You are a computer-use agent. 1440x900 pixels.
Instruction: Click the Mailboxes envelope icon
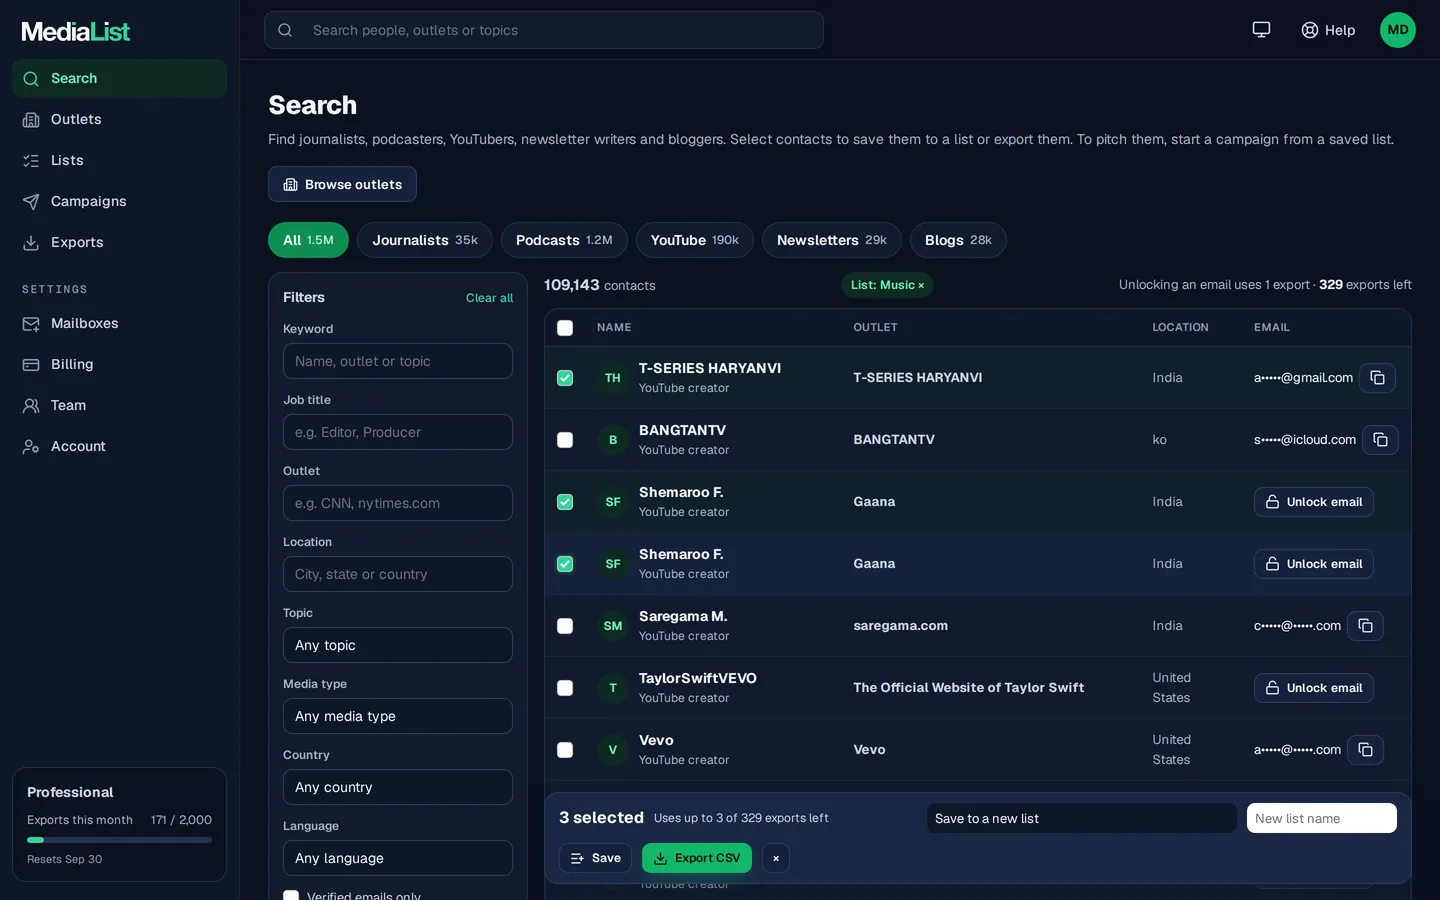coord(31,324)
